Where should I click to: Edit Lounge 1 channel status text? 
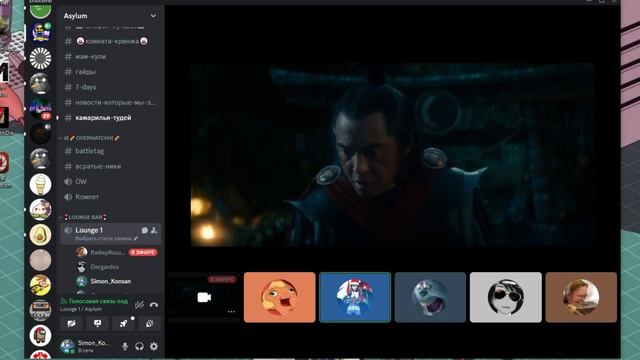pyautogui.click(x=107, y=238)
